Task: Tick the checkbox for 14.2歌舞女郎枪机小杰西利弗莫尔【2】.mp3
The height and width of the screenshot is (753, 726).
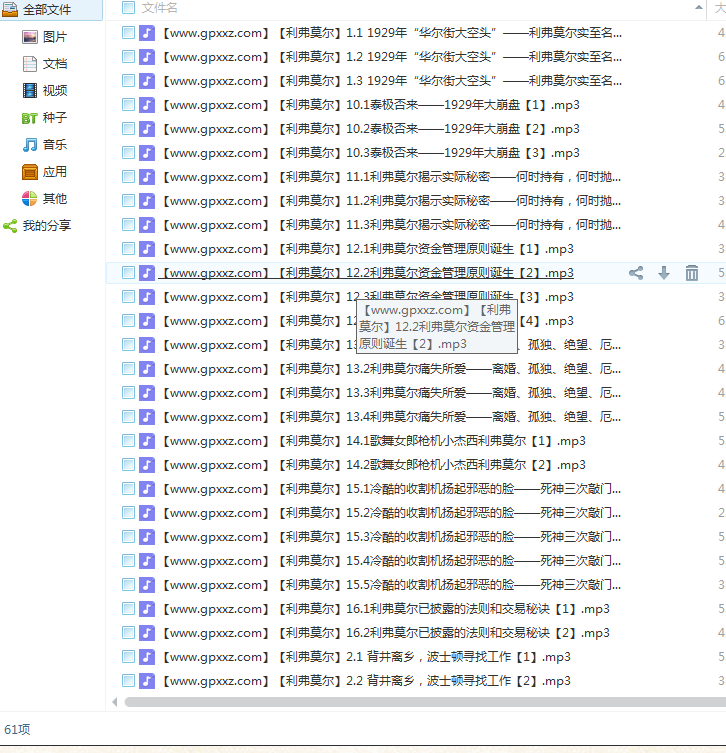Action: coord(128,465)
